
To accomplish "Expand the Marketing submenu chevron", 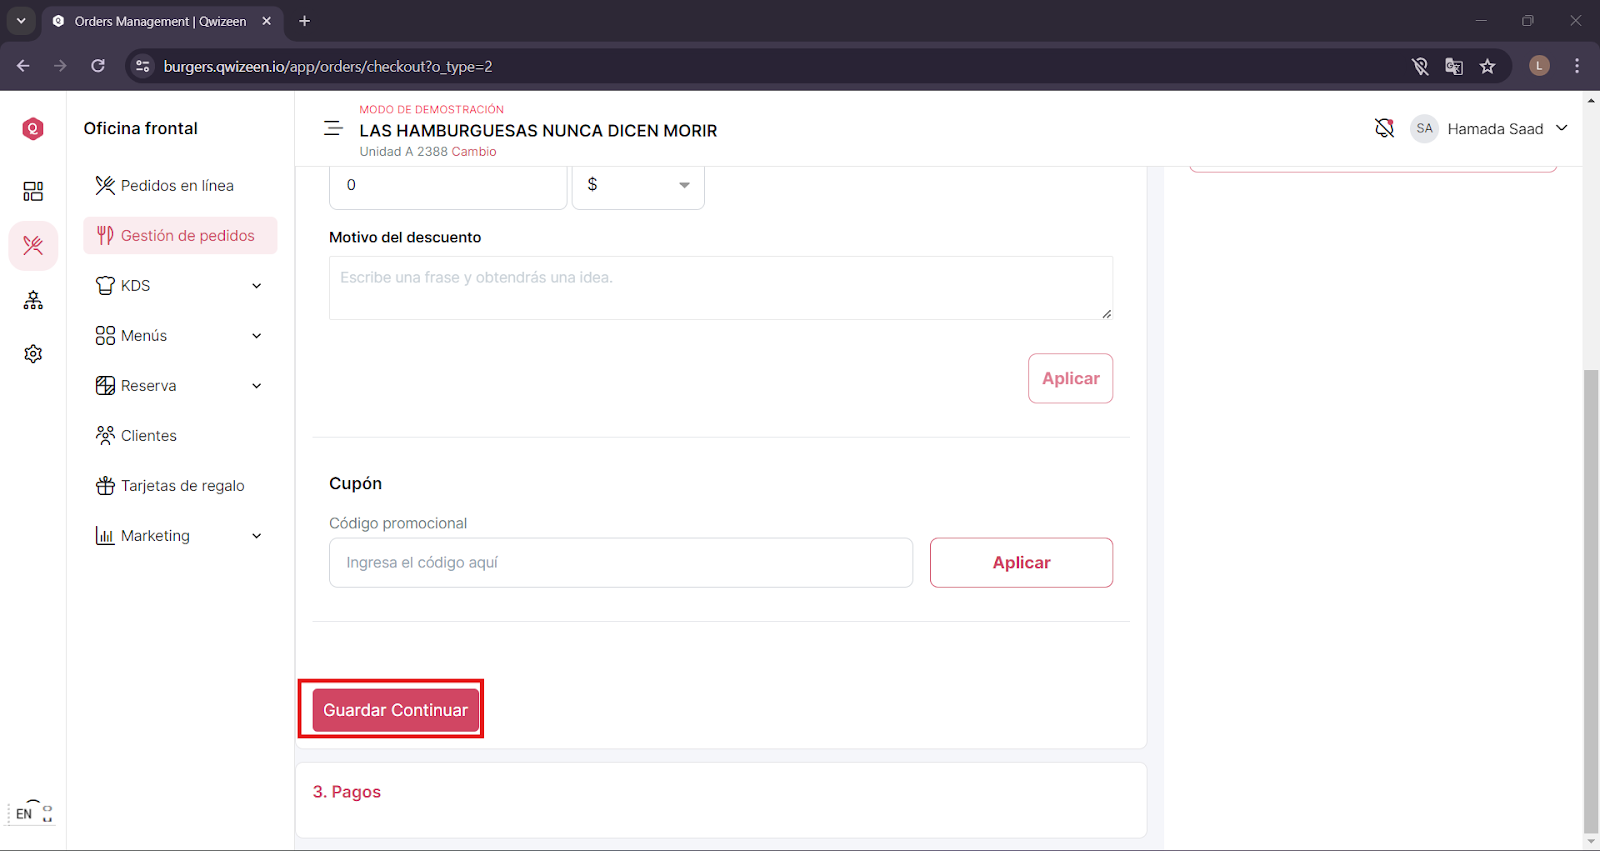I will tap(257, 536).
